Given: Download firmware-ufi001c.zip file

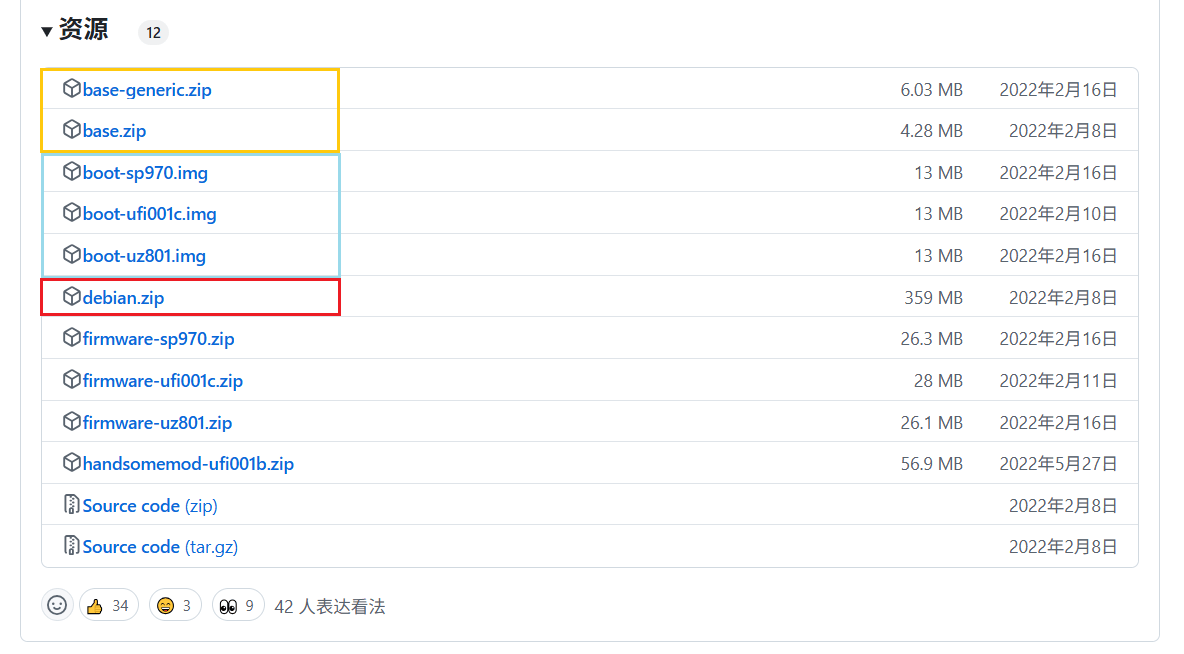Looking at the screenshot, I should pyautogui.click(x=162, y=381).
